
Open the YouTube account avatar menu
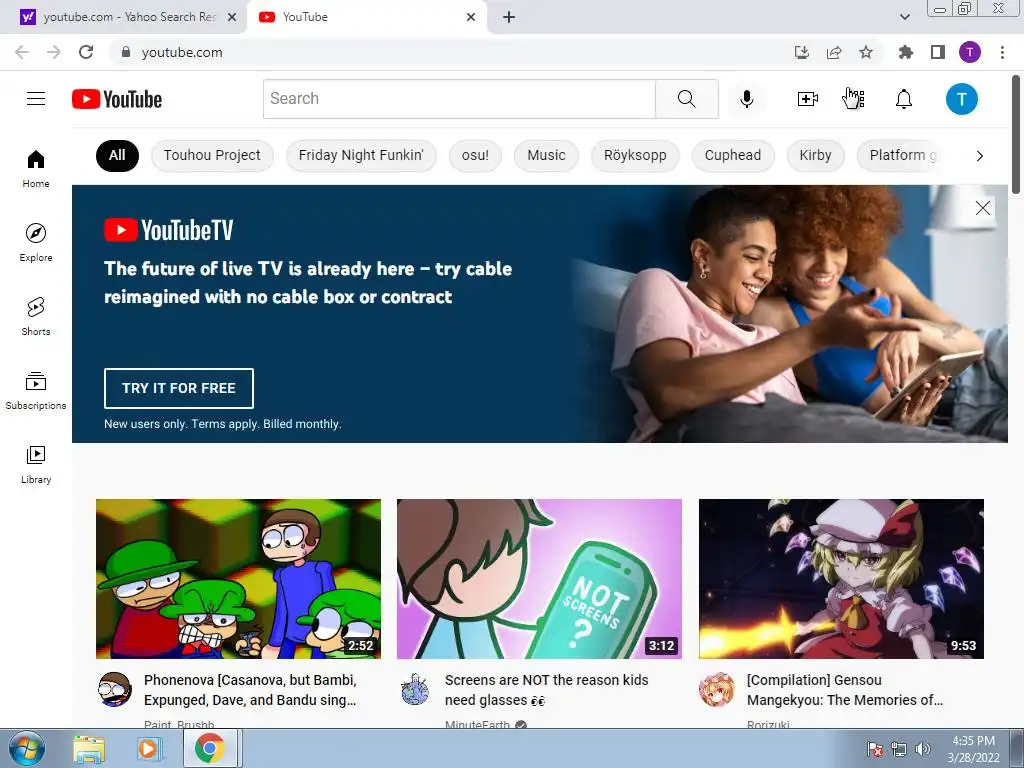coord(961,99)
